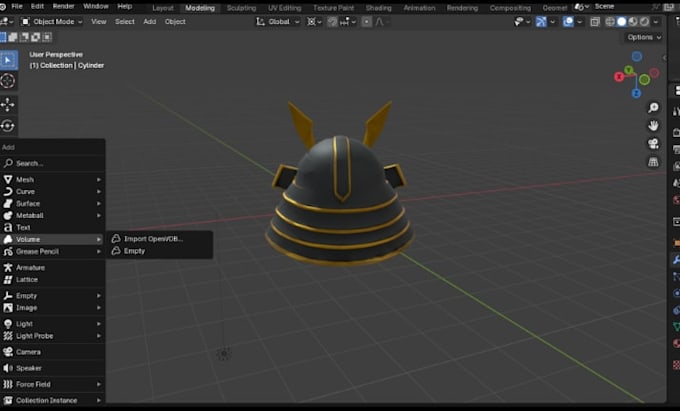Select the Move tool
Image resolution: width=680 pixels, height=411 pixels.
click(x=7, y=104)
